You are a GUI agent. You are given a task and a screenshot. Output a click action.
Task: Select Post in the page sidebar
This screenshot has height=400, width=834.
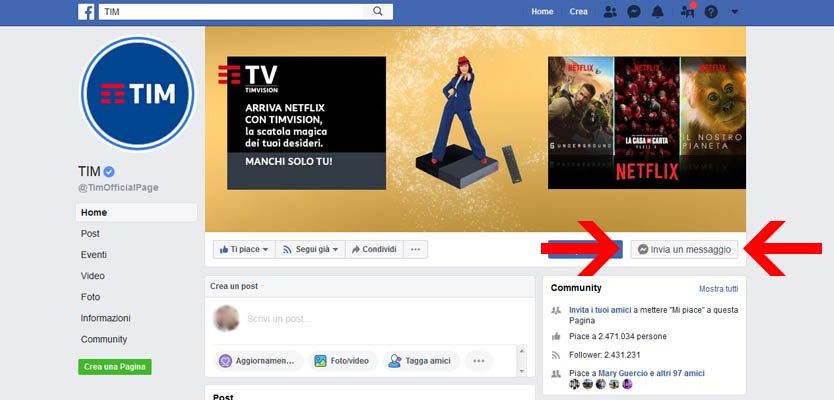tap(90, 234)
